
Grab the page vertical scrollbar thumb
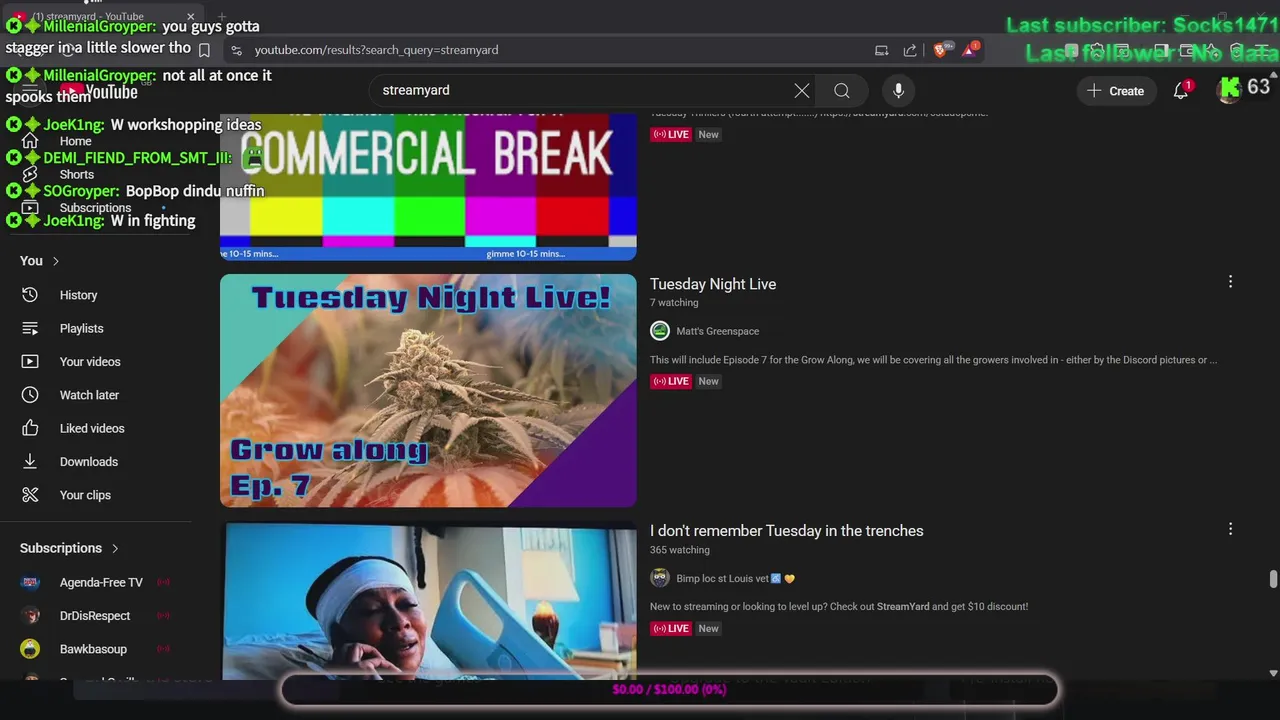(1273, 580)
